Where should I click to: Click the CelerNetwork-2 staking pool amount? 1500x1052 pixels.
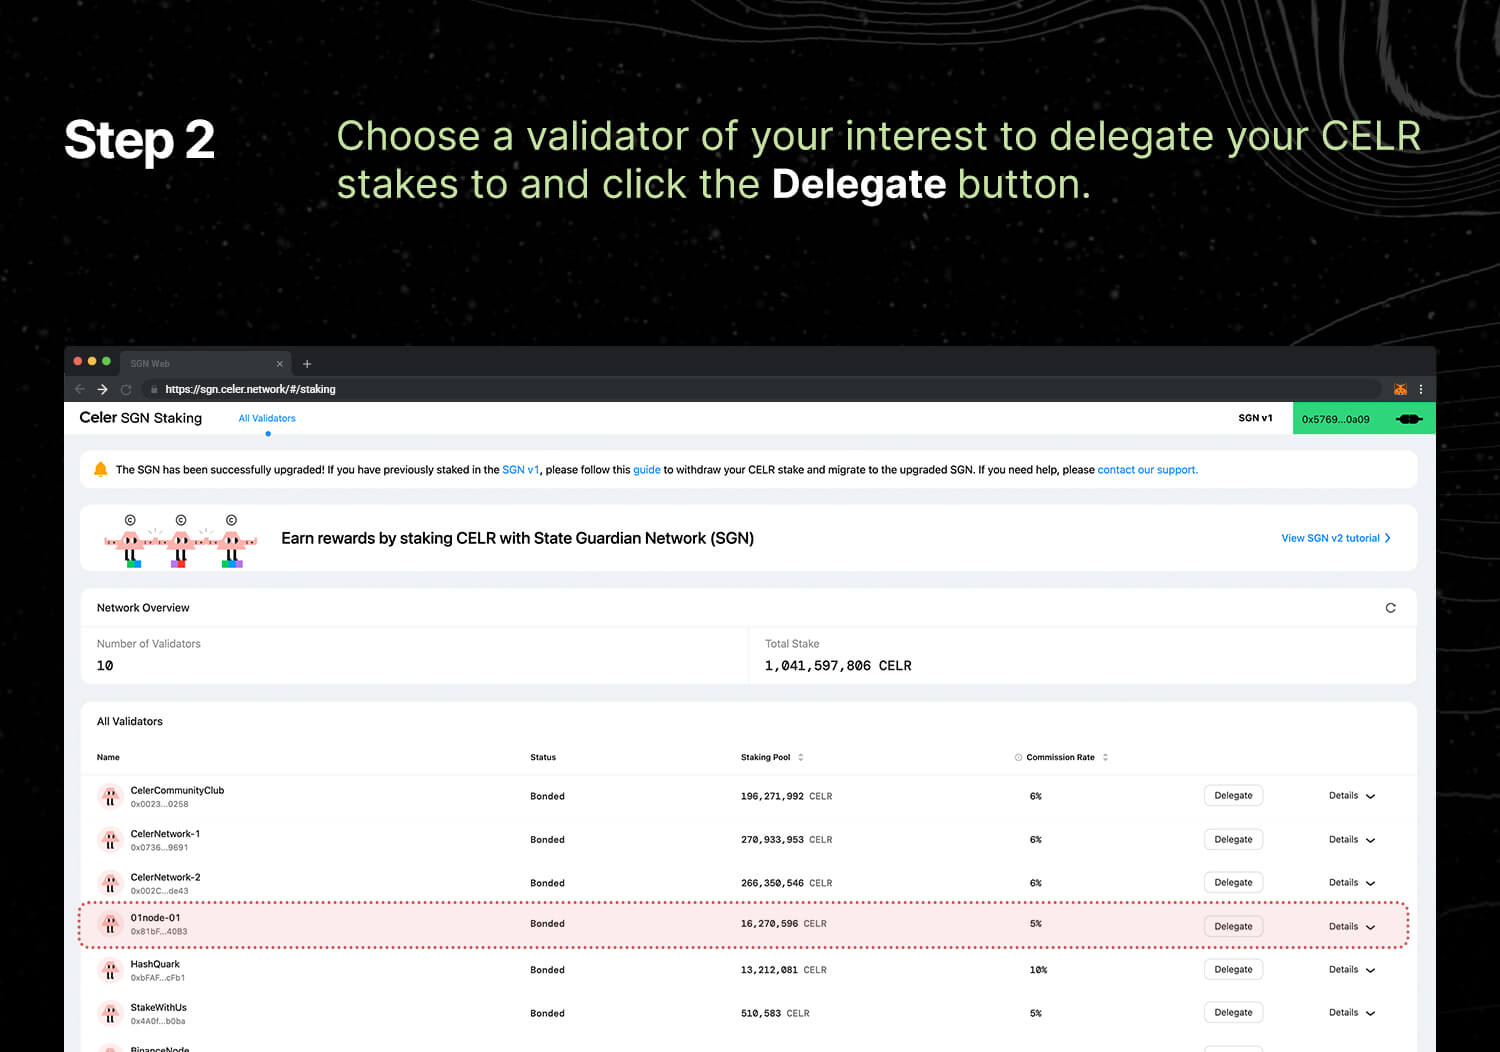click(786, 883)
